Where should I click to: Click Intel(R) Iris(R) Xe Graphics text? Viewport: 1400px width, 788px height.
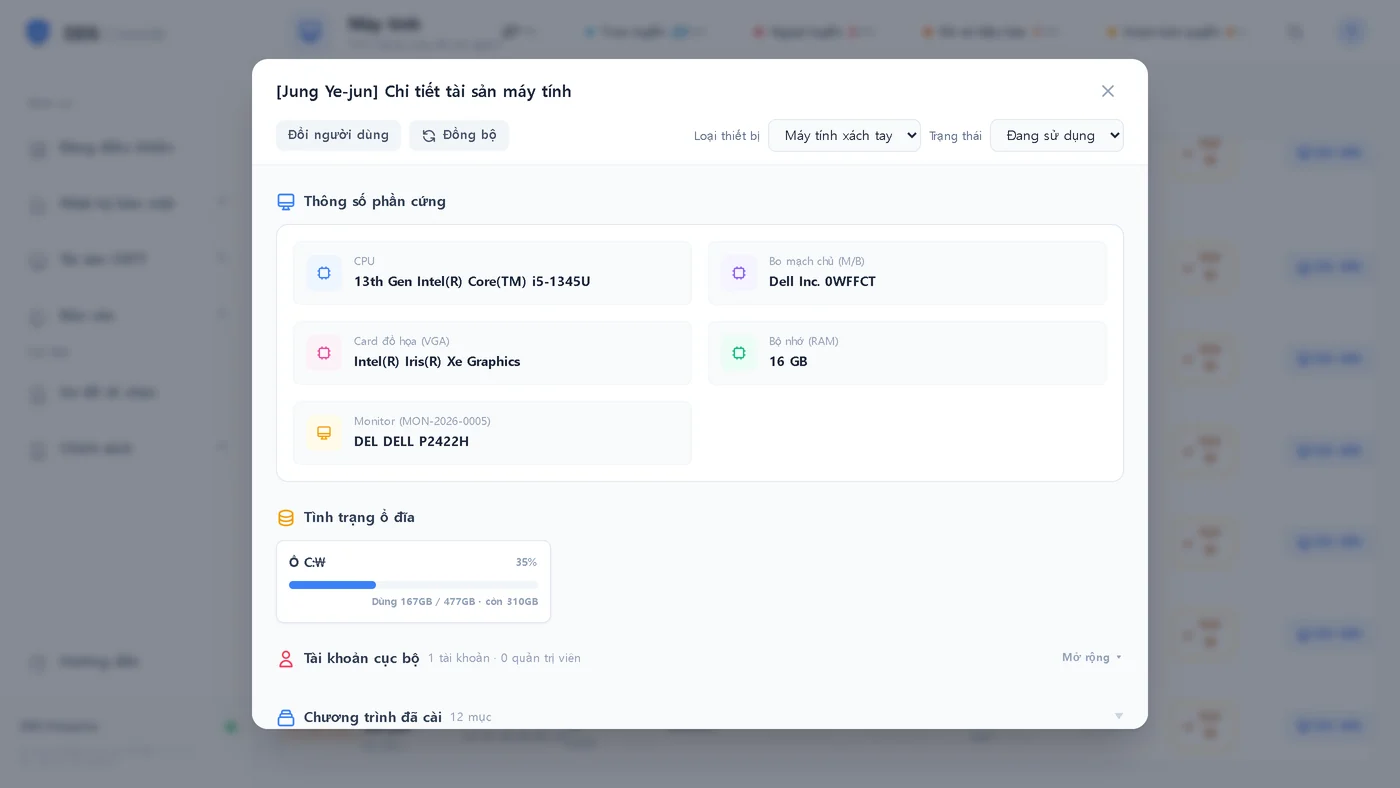437,362
